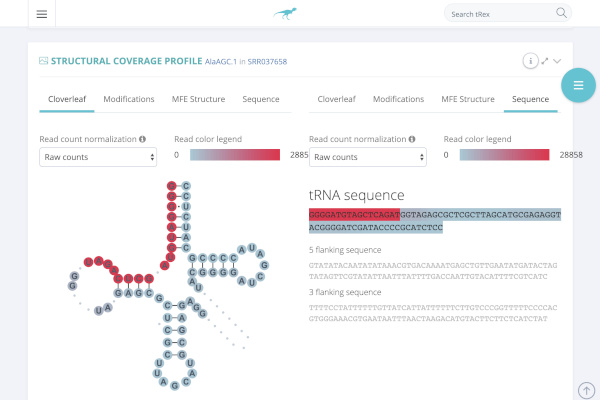Click the tRex dinosaur logo
This screenshot has height=400, width=600.
[x=285, y=14]
